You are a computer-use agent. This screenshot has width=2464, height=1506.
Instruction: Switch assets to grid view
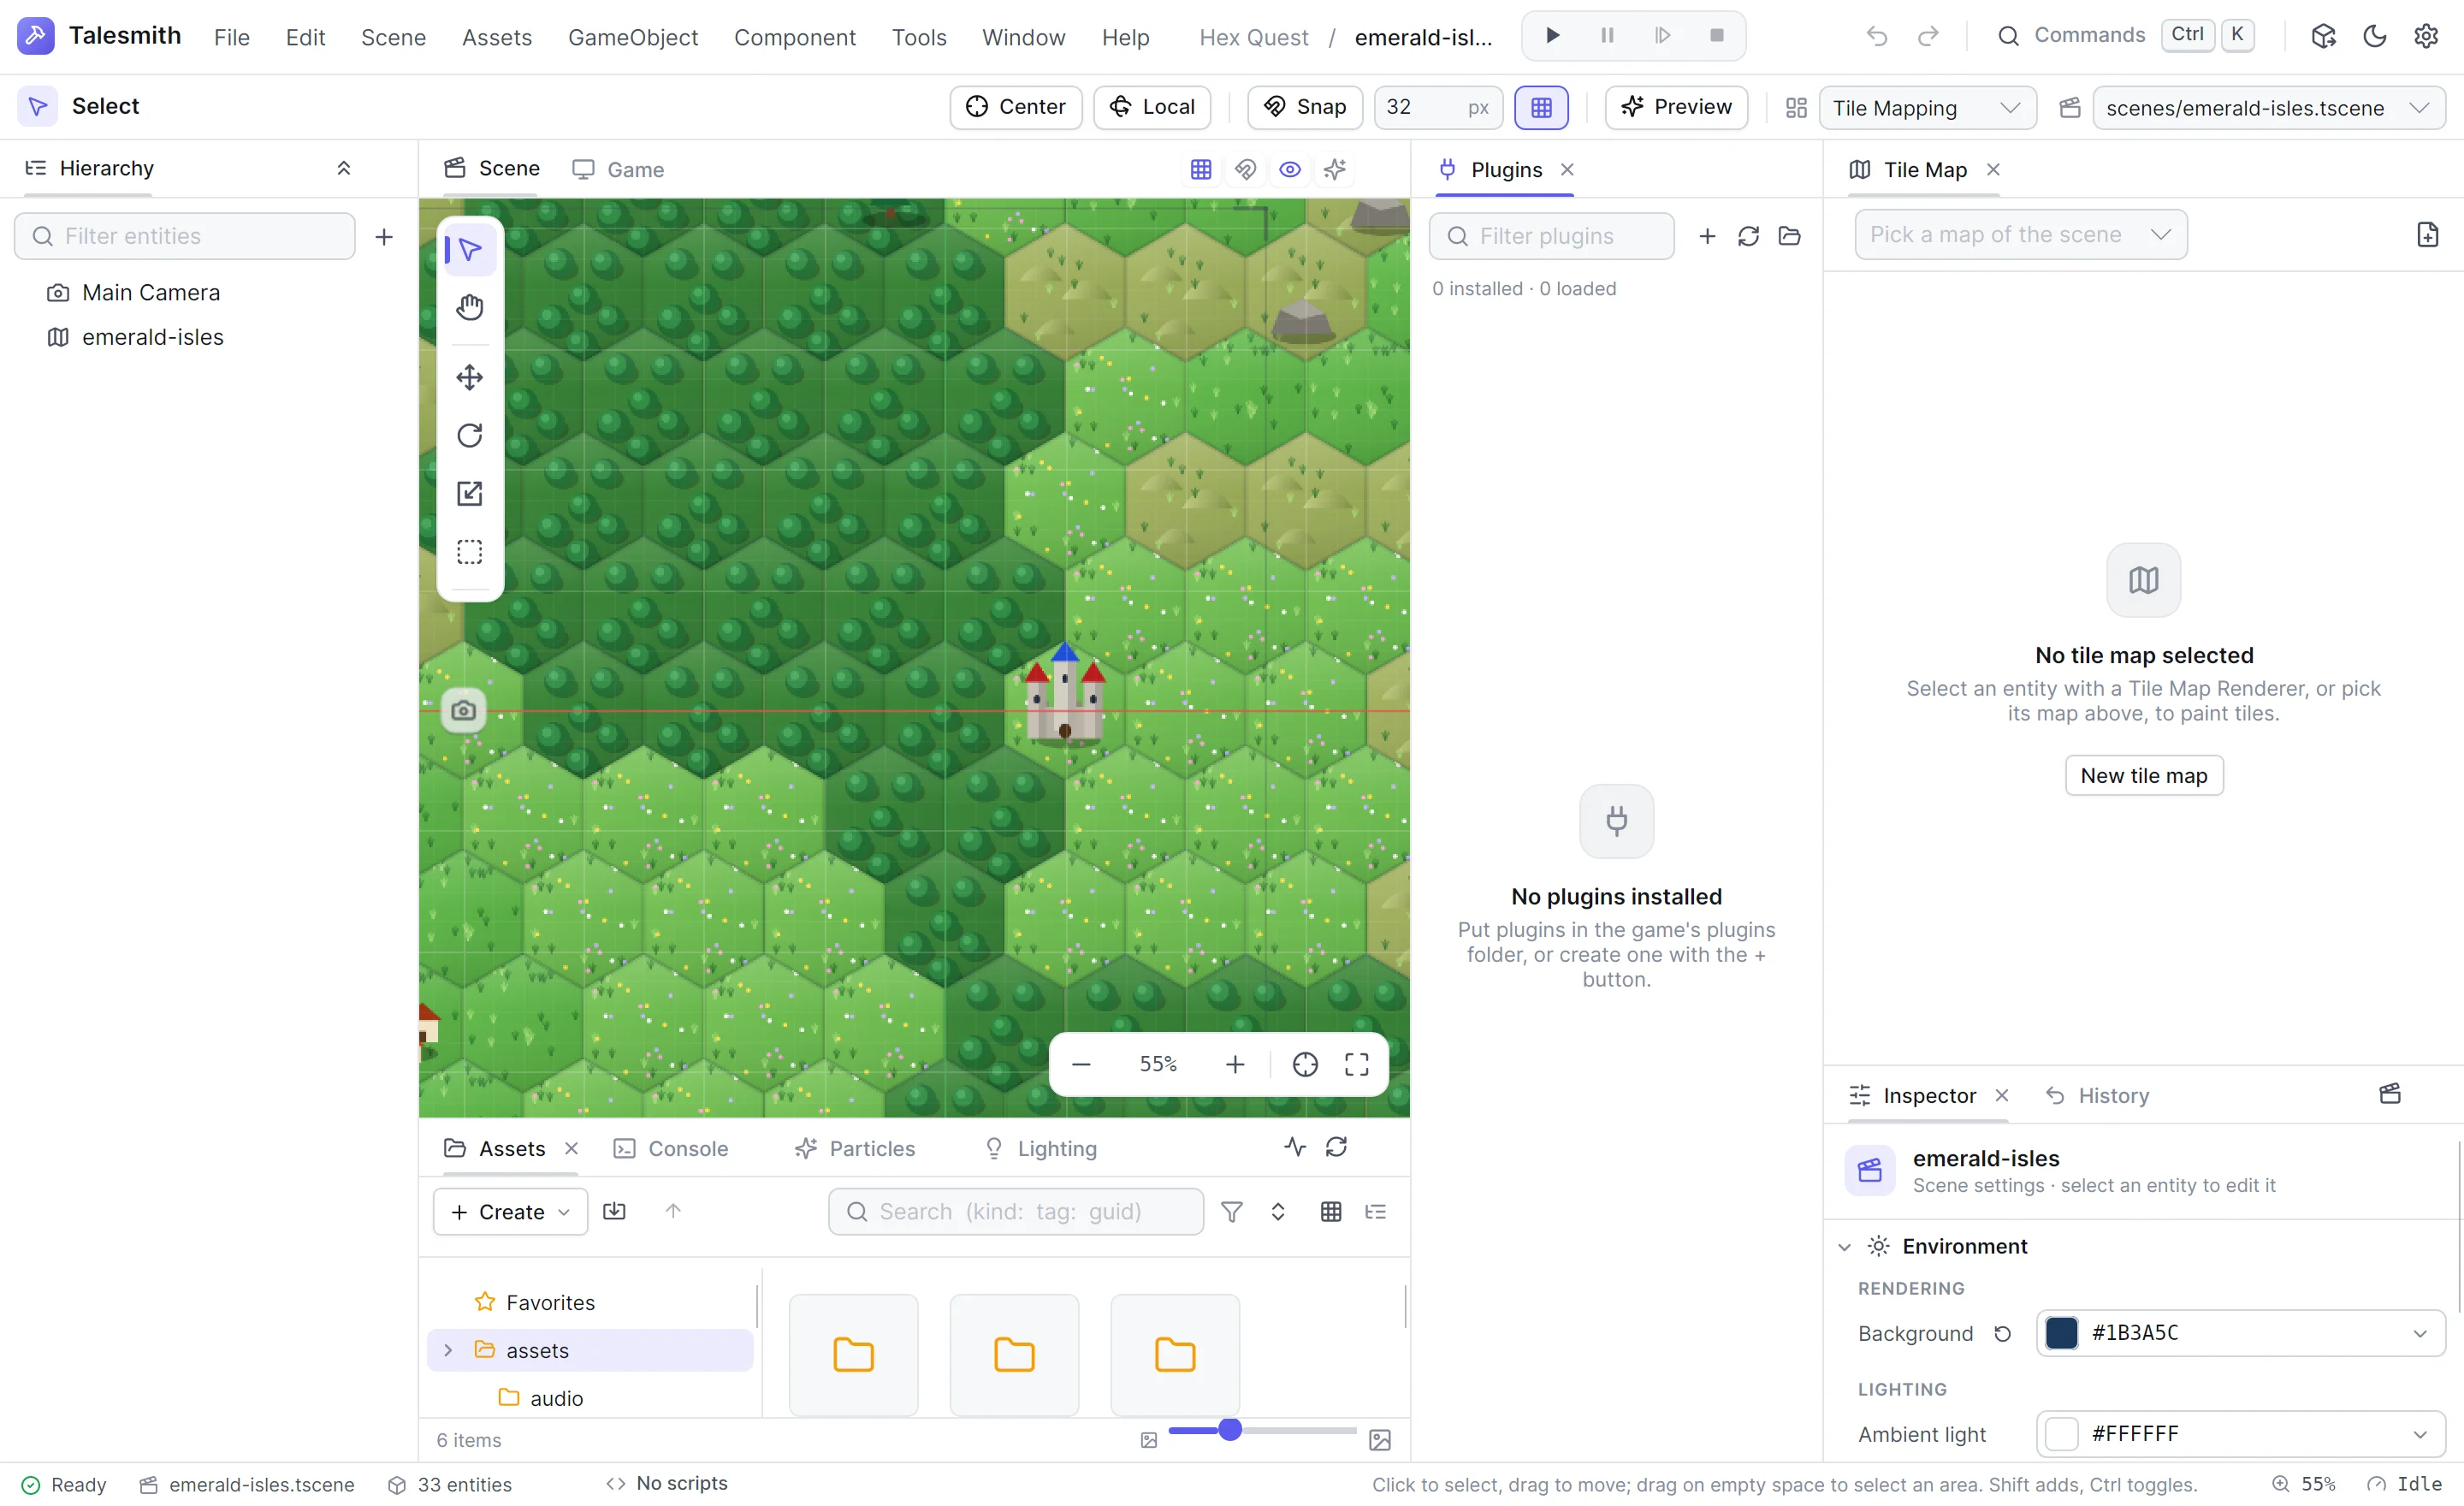pos(1330,1211)
